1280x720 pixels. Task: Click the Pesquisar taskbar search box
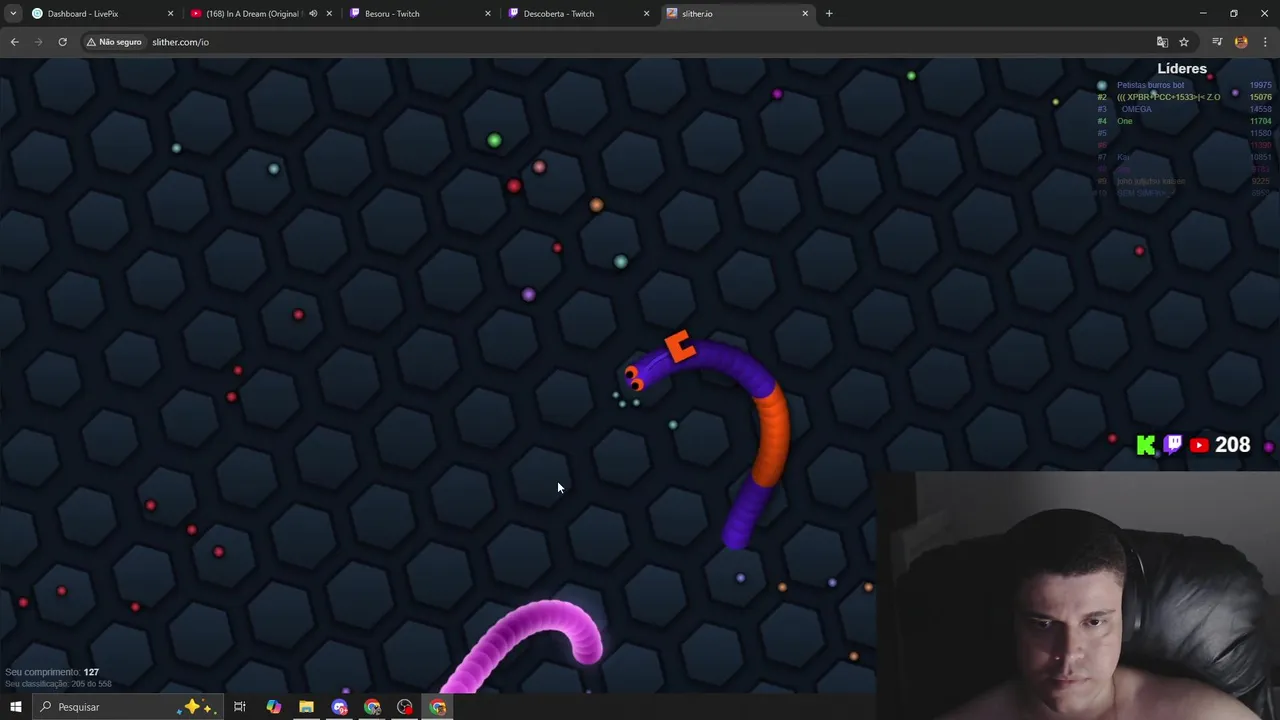click(127, 707)
